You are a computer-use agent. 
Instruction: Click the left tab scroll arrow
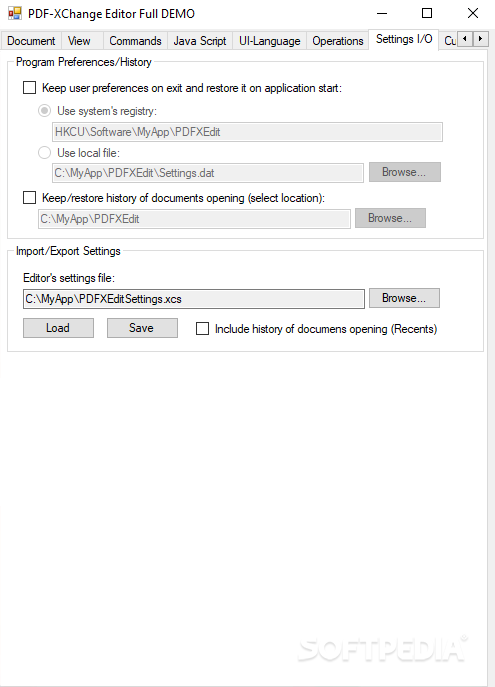[x=465, y=39]
